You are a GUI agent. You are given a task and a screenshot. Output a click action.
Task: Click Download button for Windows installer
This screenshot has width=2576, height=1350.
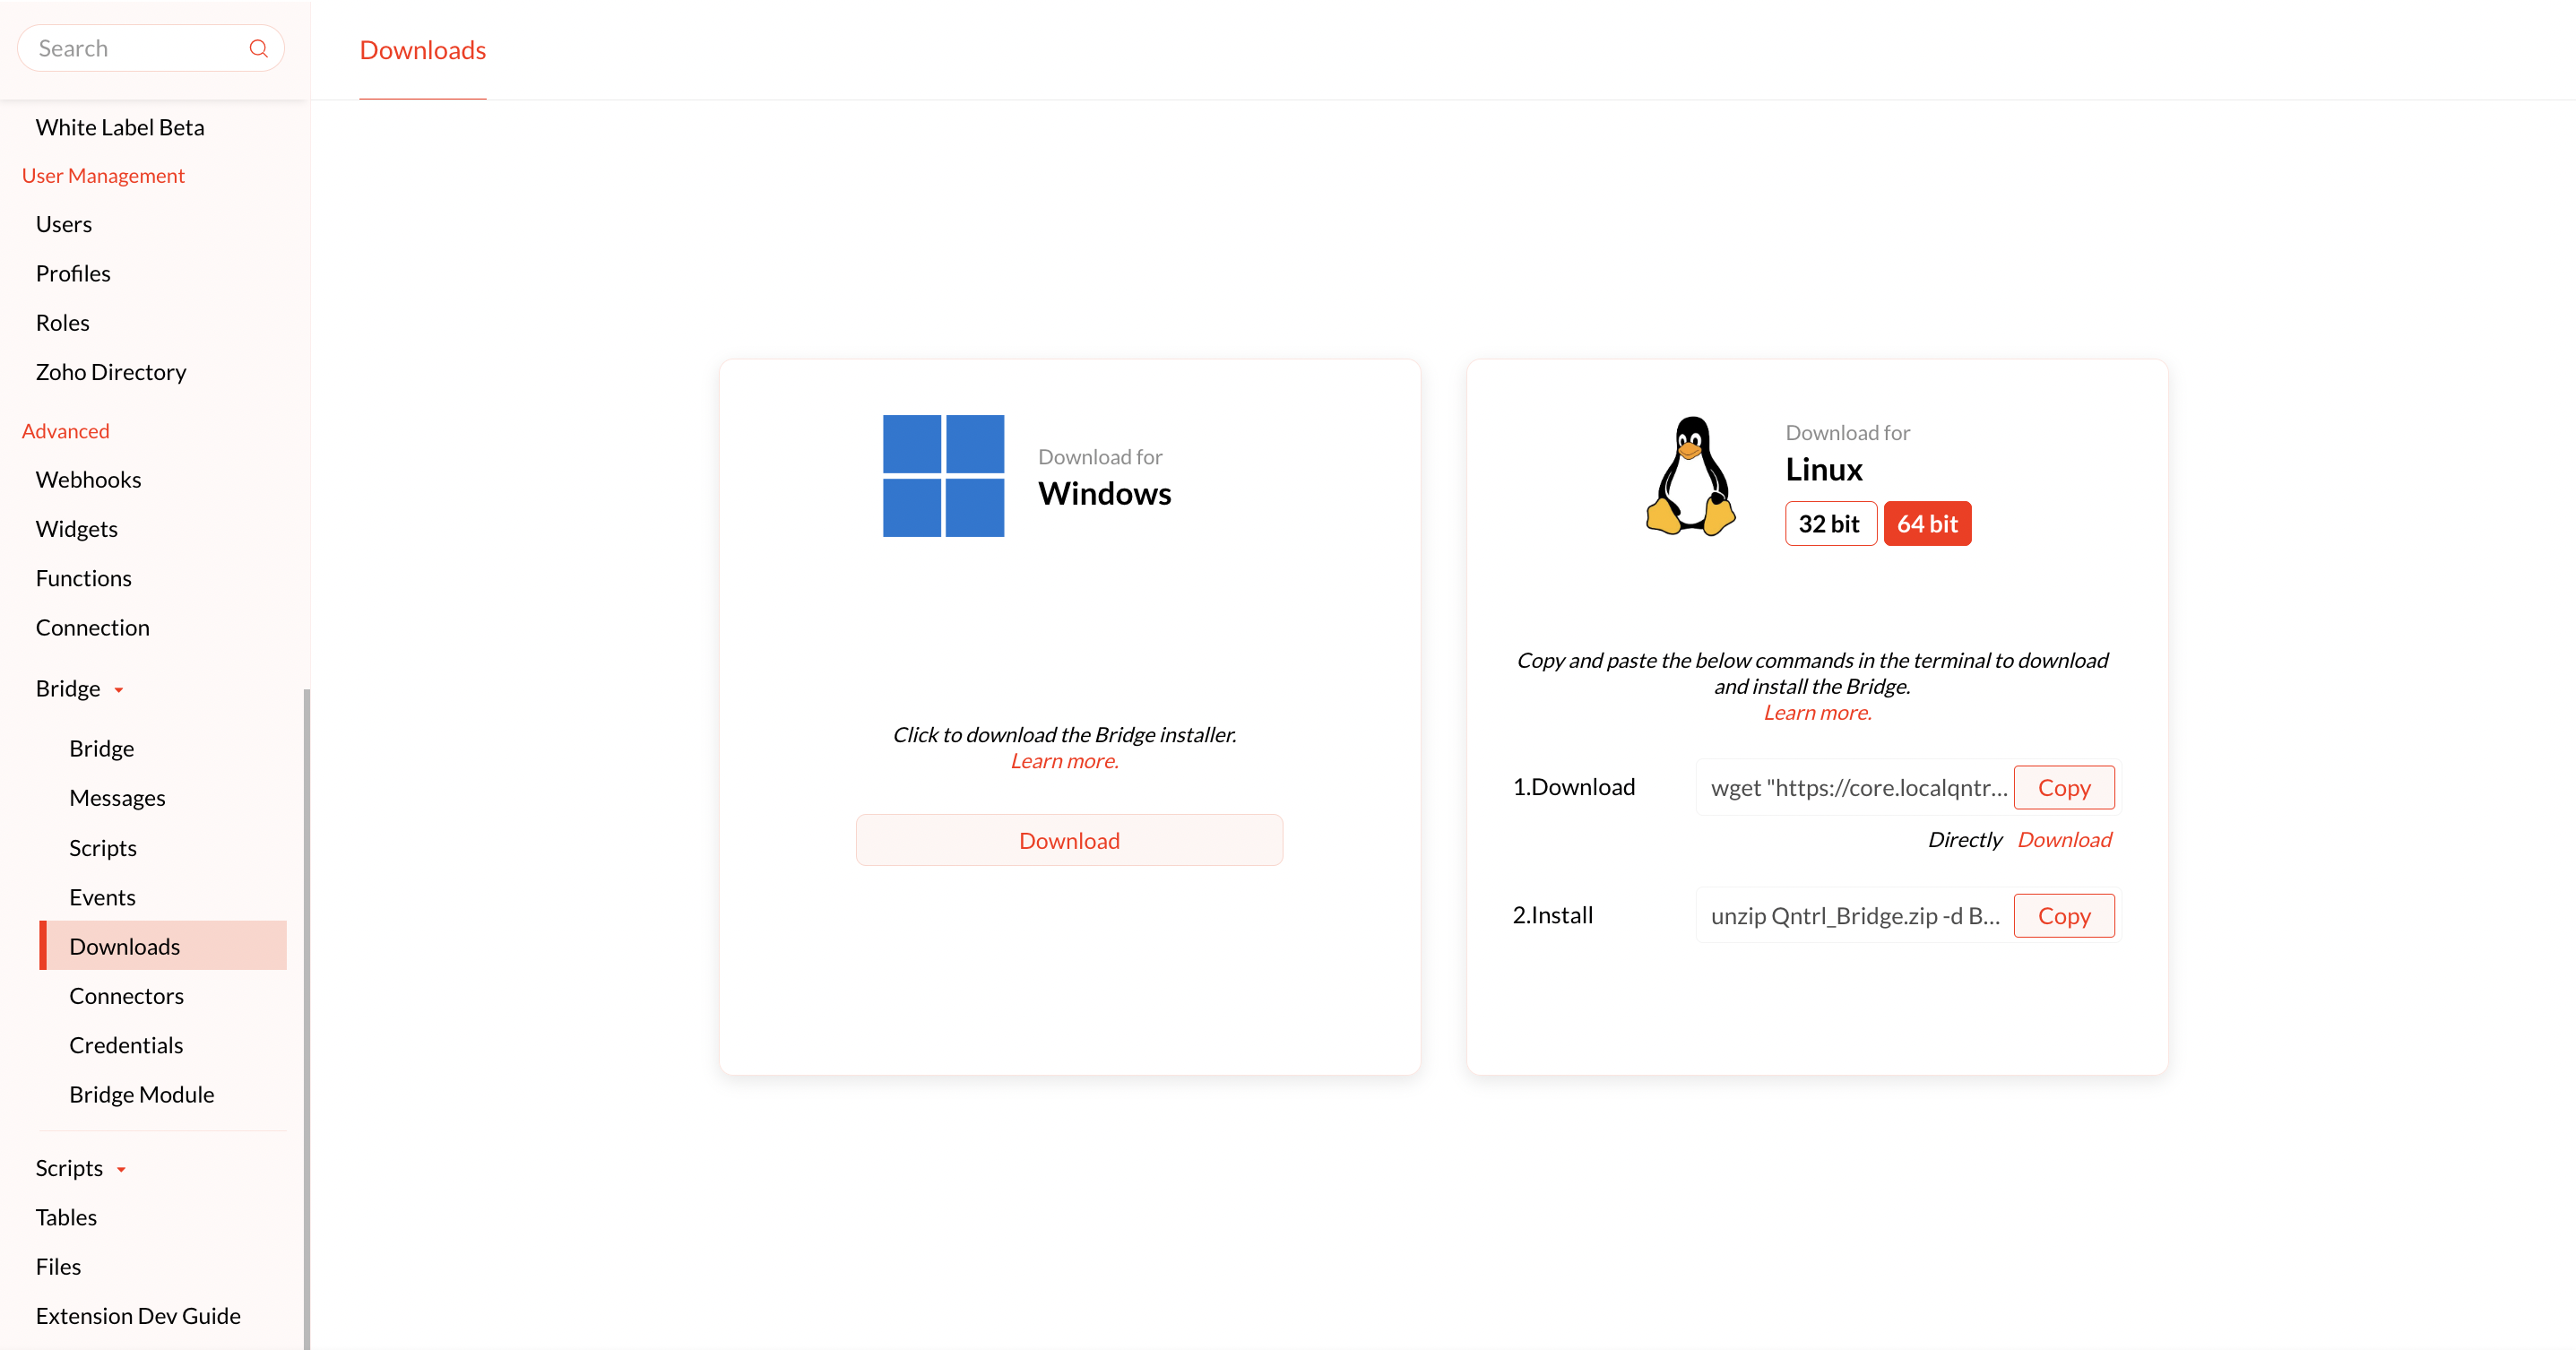click(x=1068, y=841)
